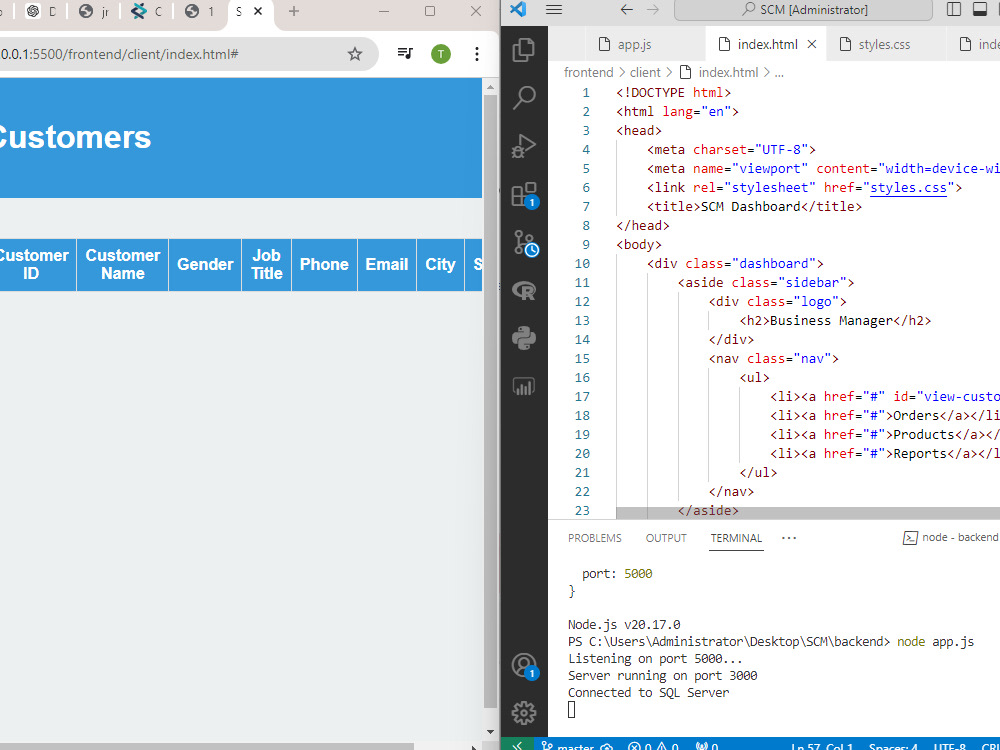Image resolution: width=1000 pixels, height=750 pixels.
Task: Select the client folder in the breadcrumb
Action: pos(645,73)
